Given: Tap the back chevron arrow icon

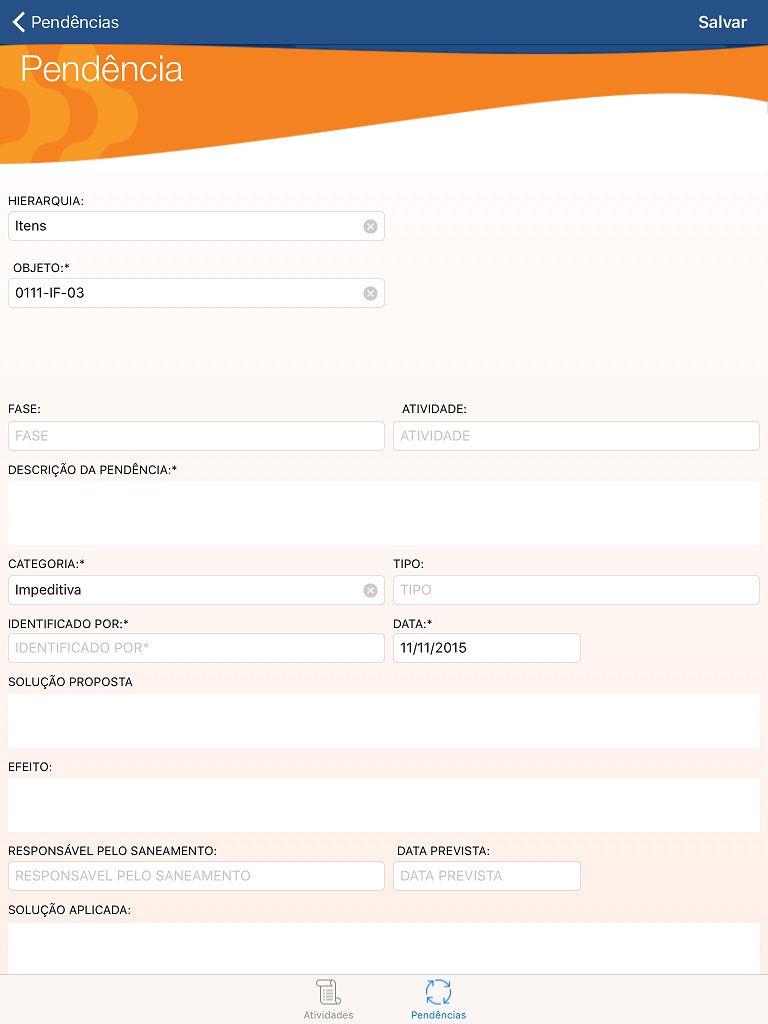Looking at the screenshot, I should coord(19,22).
